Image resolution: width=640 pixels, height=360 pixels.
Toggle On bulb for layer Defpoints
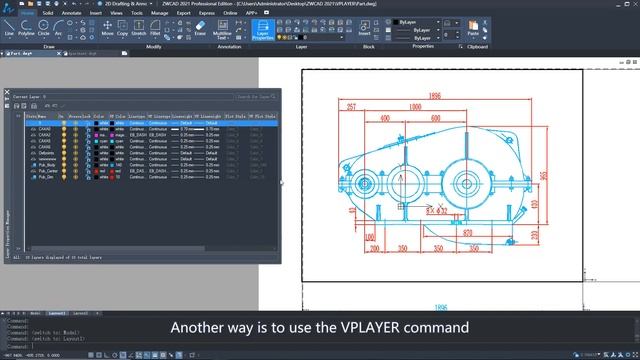tap(64, 153)
